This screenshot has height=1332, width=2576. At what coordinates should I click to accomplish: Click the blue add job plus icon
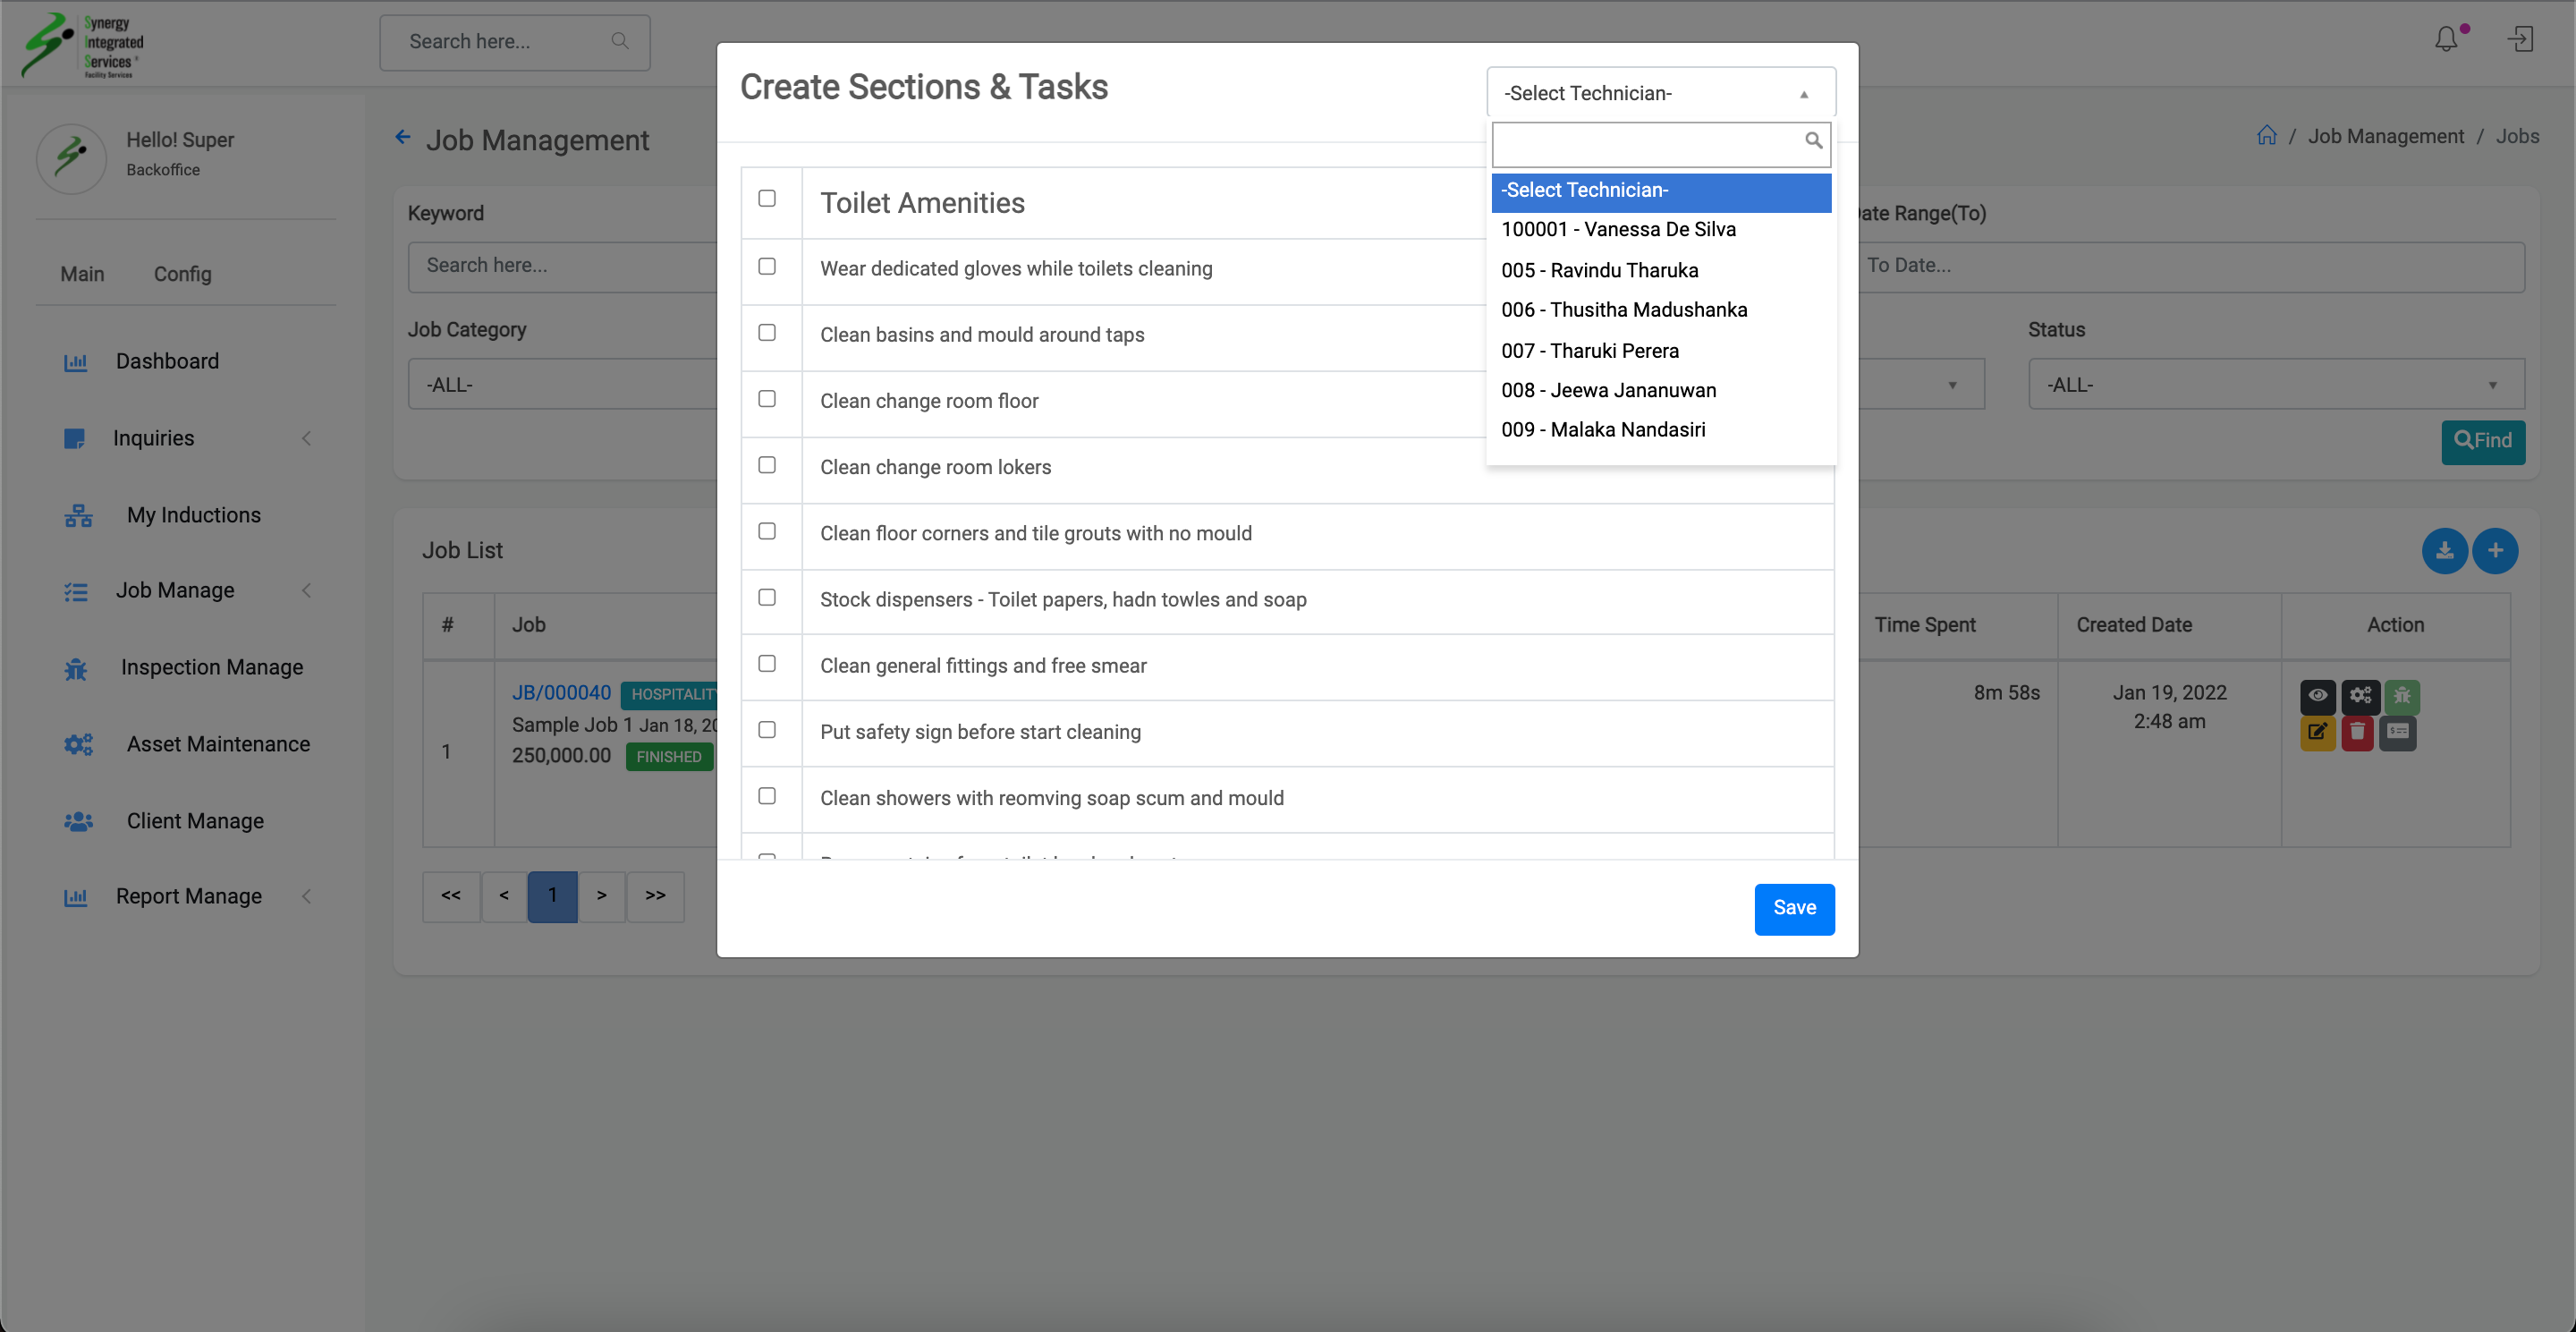[2495, 551]
